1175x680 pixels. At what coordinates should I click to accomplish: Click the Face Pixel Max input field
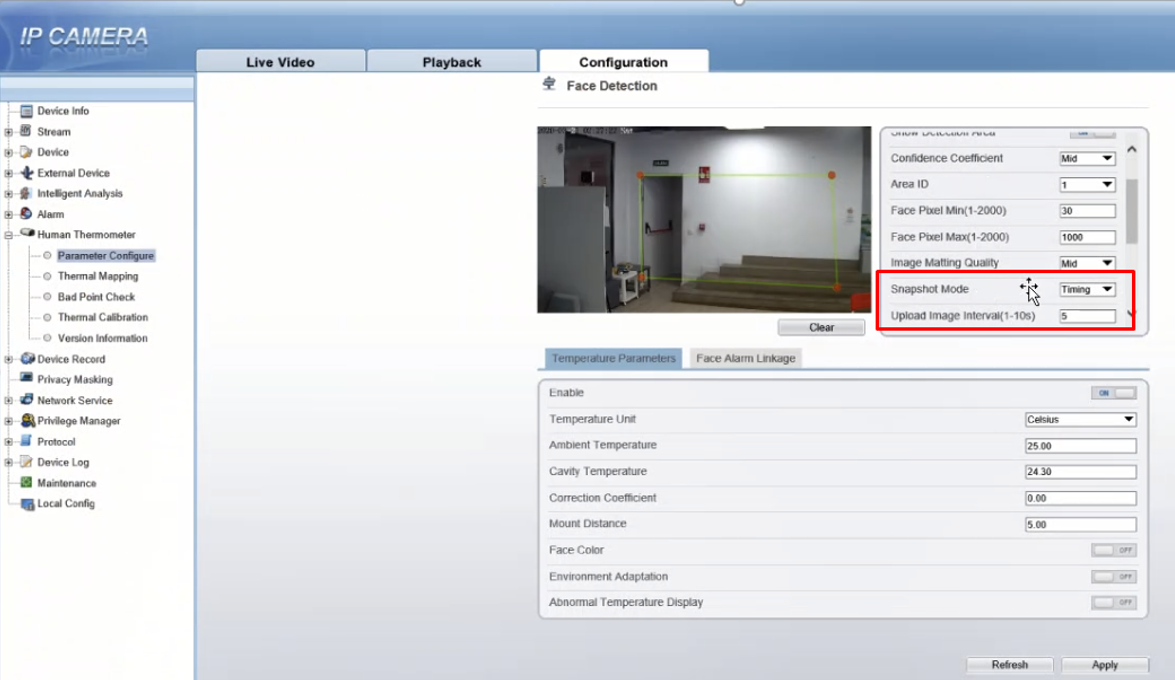(1087, 237)
